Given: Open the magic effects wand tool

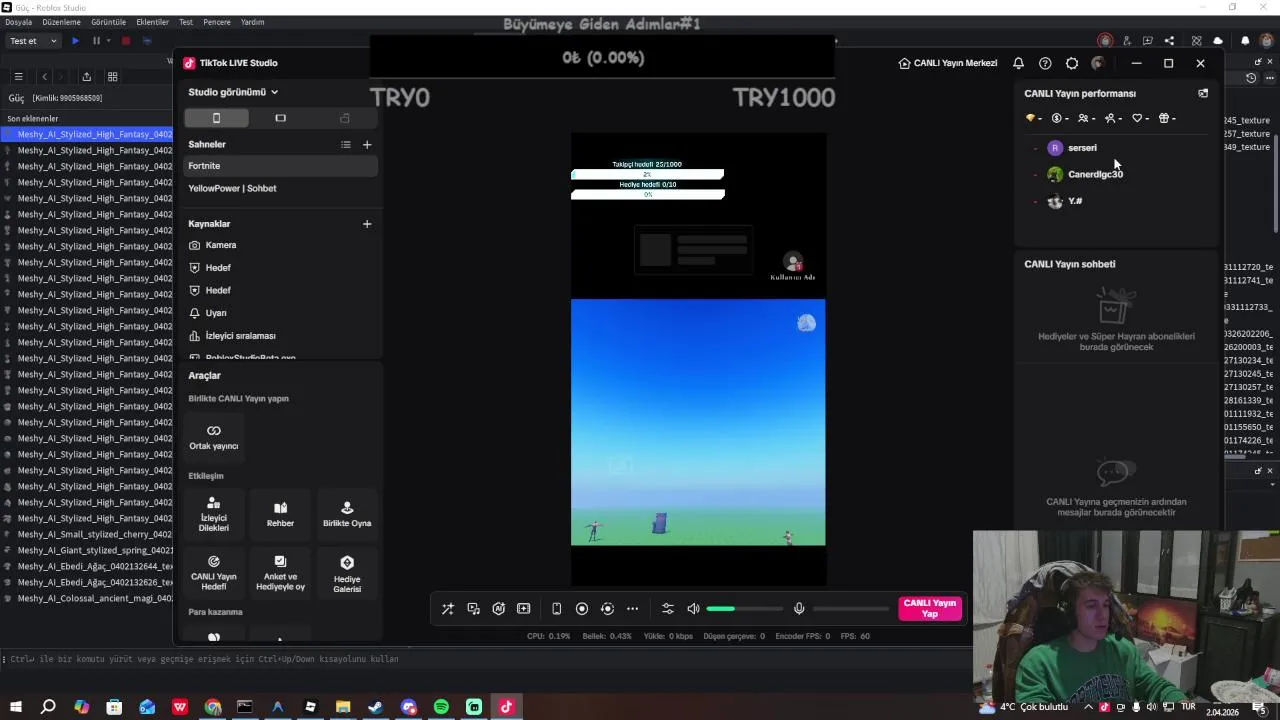Looking at the screenshot, I should point(448,609).
